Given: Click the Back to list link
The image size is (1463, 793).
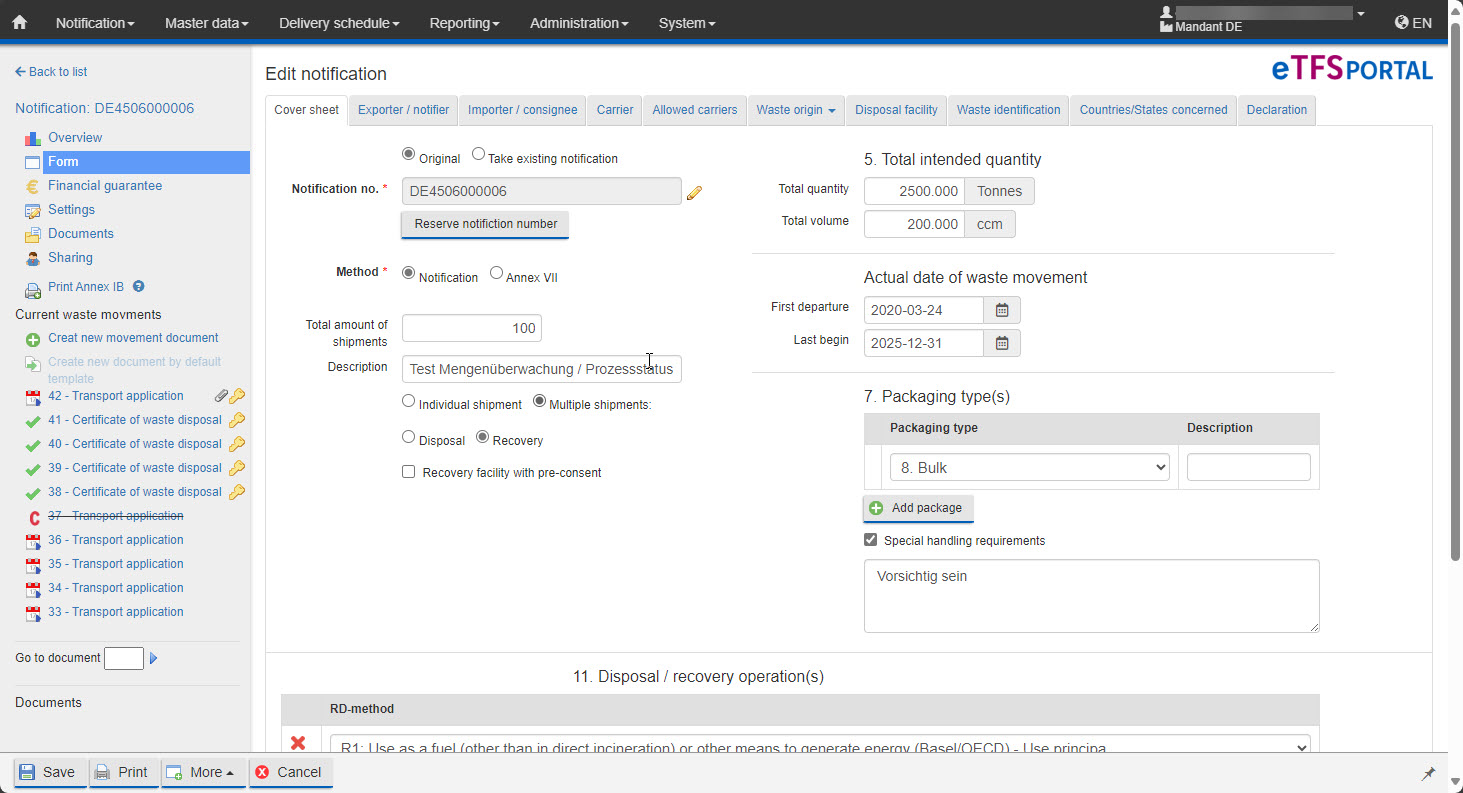Looking at the screenshot, I should pos(51,72).
